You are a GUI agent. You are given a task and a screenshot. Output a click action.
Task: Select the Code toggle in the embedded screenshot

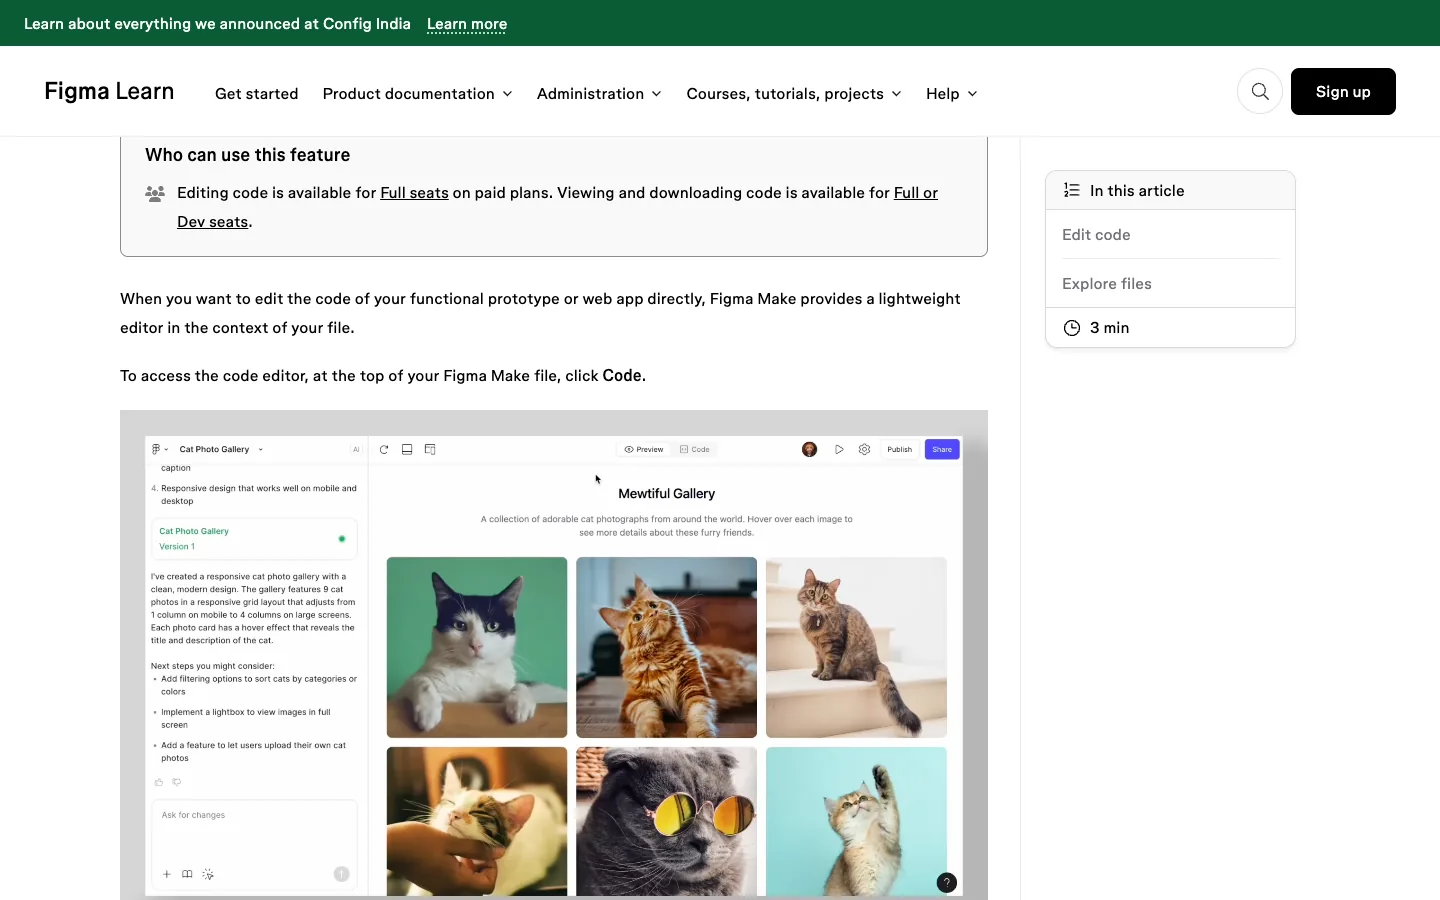[x=695, y=450]
